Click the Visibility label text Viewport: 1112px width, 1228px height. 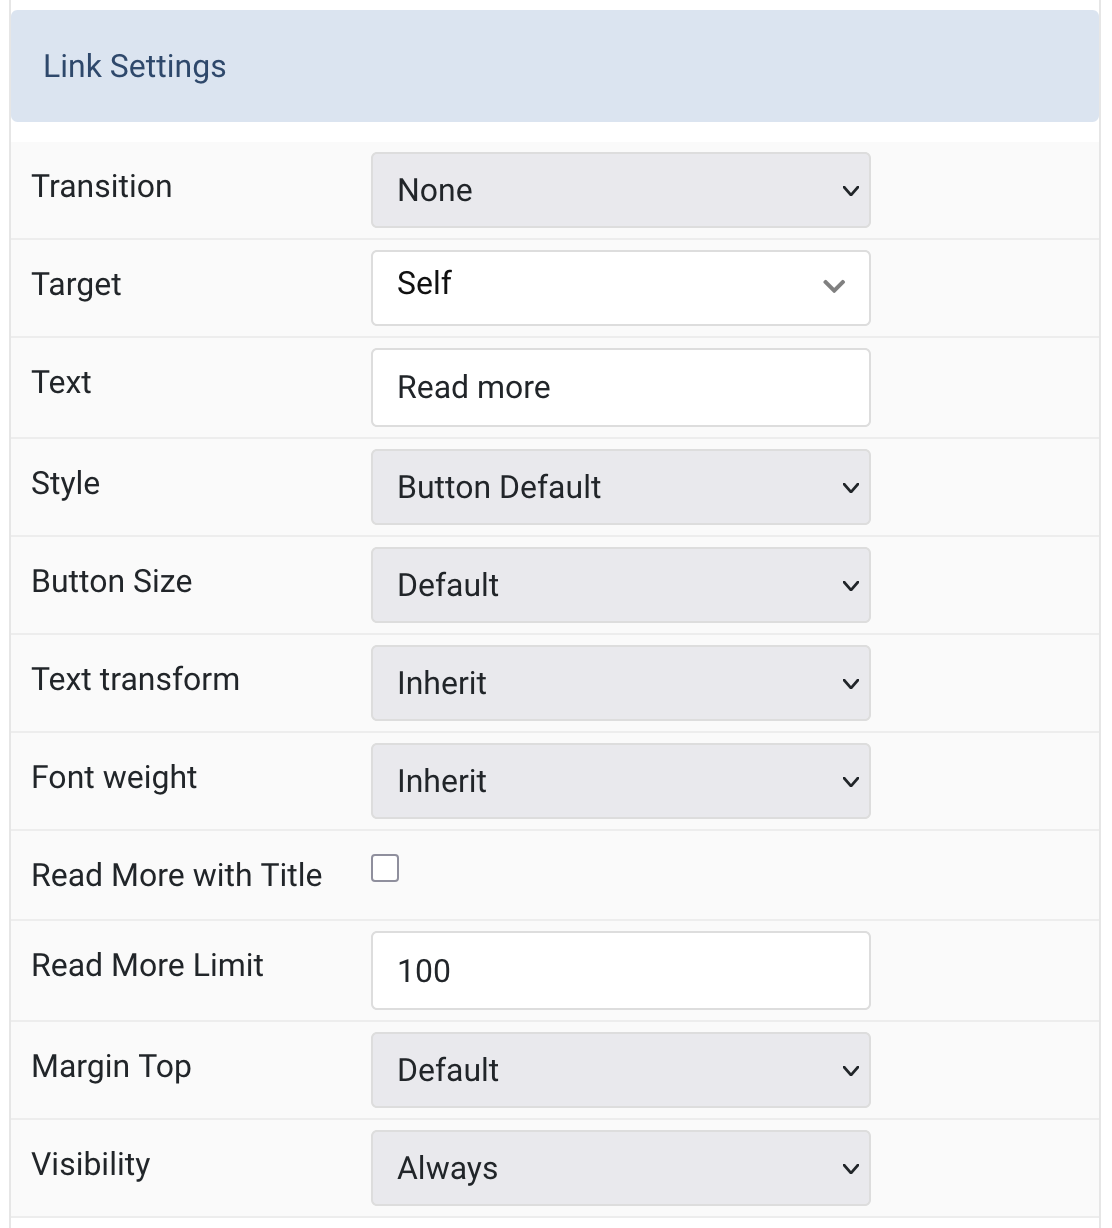[x=91, y=1165]
